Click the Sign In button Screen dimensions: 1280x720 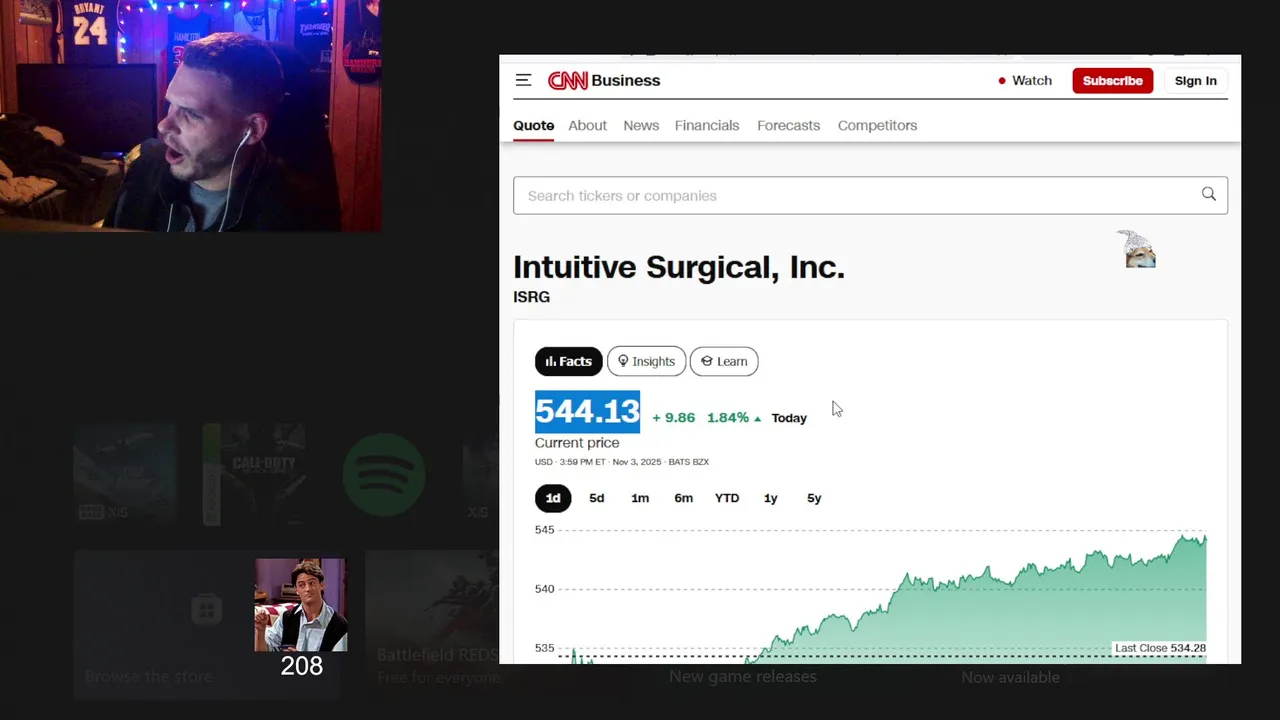tap(1195, 81)
